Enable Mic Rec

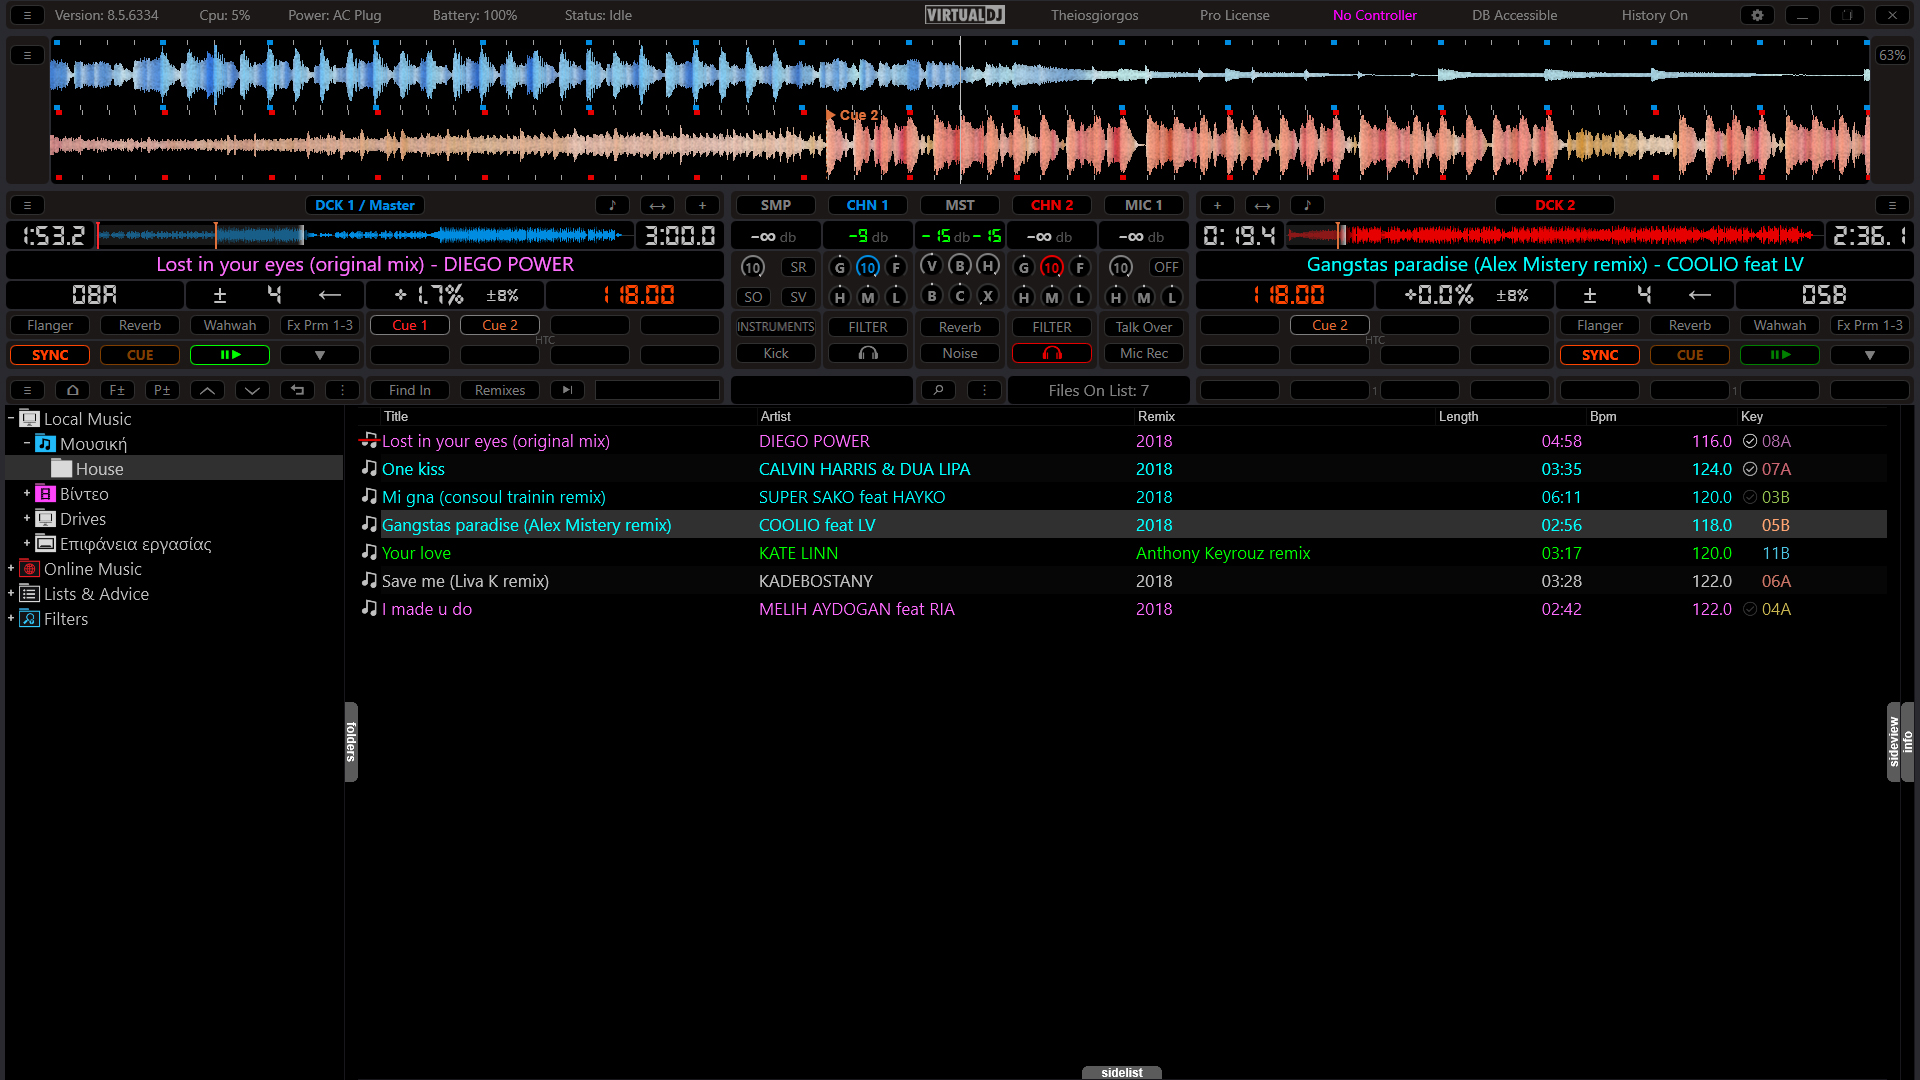[x=1144, y=353]
